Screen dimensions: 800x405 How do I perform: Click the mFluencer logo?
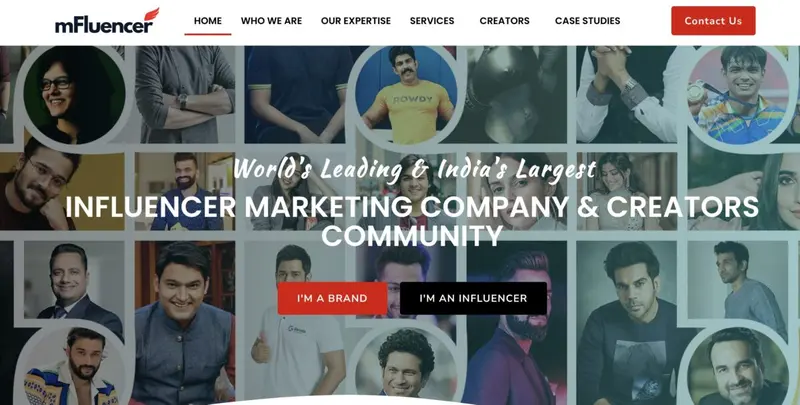click(107, 21)
